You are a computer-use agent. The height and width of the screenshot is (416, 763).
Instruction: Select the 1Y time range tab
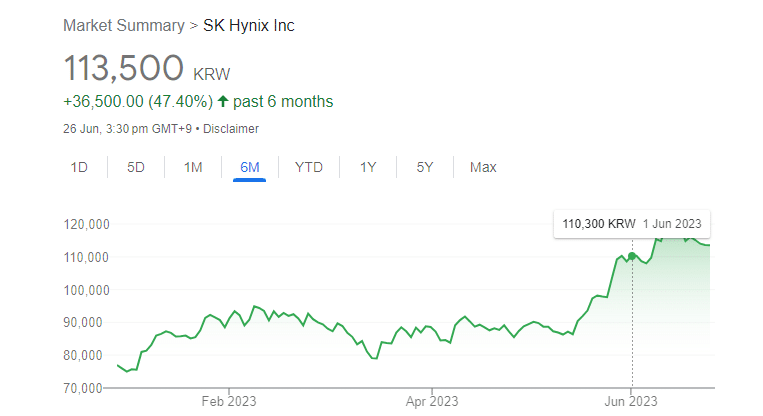(368, 167)
